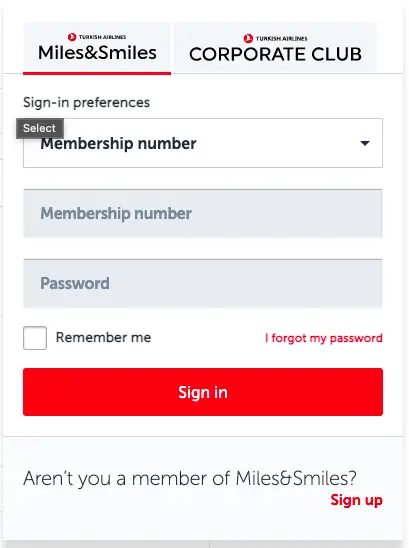Click the red Sign in button
This screenshot has width=409, height=548.
[203, 392]
